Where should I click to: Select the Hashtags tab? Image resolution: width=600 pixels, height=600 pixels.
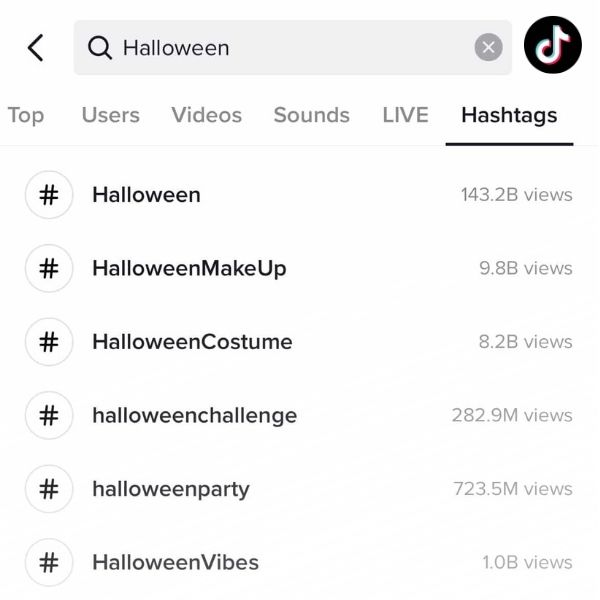tap(509, 116)
